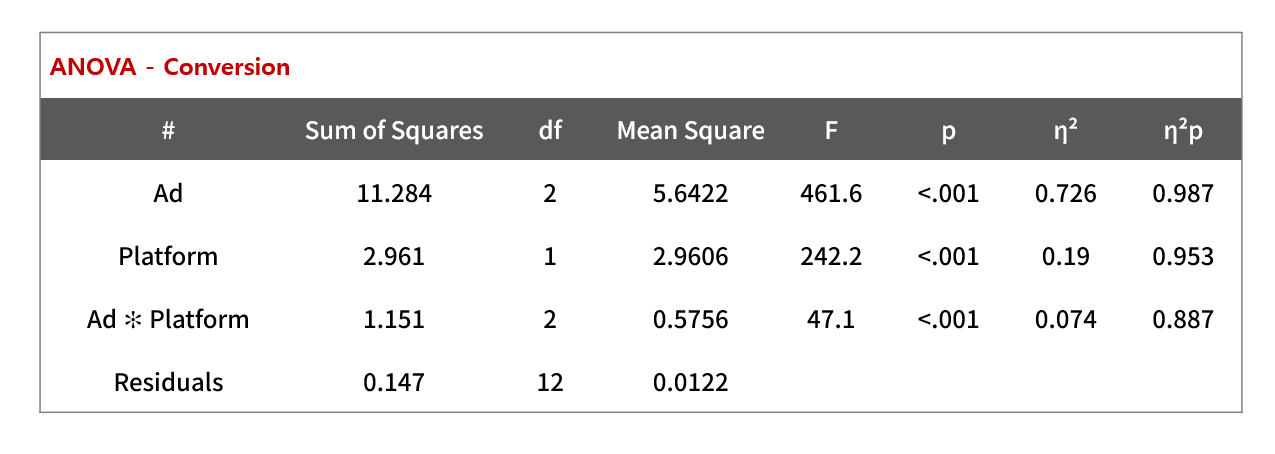The image size is (1275, 454).
Task: Click the 0.953 partial eta squared cell
Action: (x=1183, y=256)
